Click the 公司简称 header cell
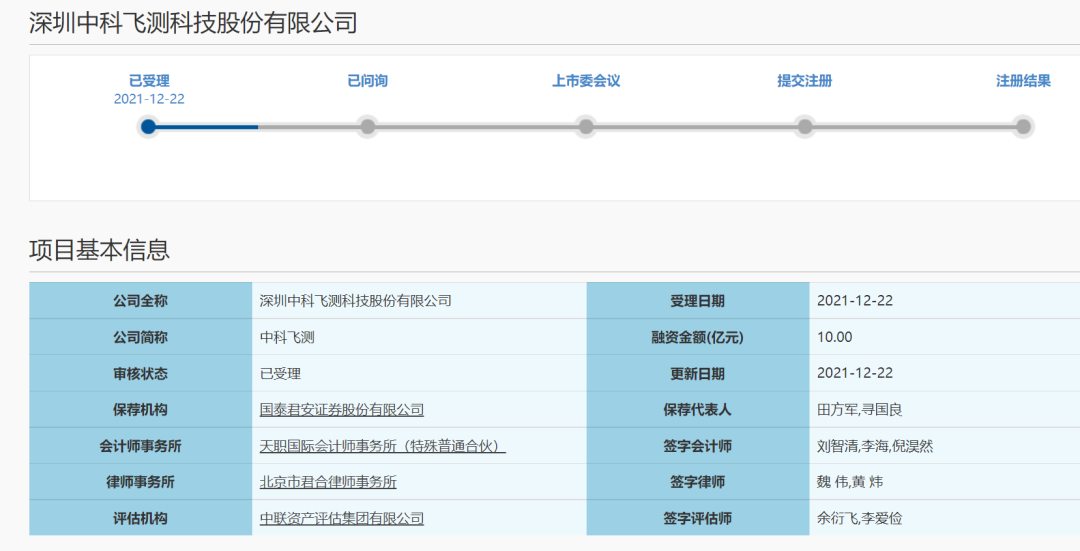1080x551 pixels. (141, 337)
